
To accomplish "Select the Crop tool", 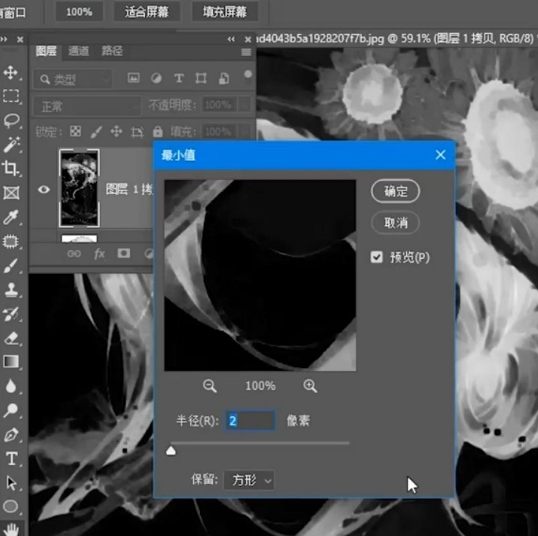I will tap(10, 168).
